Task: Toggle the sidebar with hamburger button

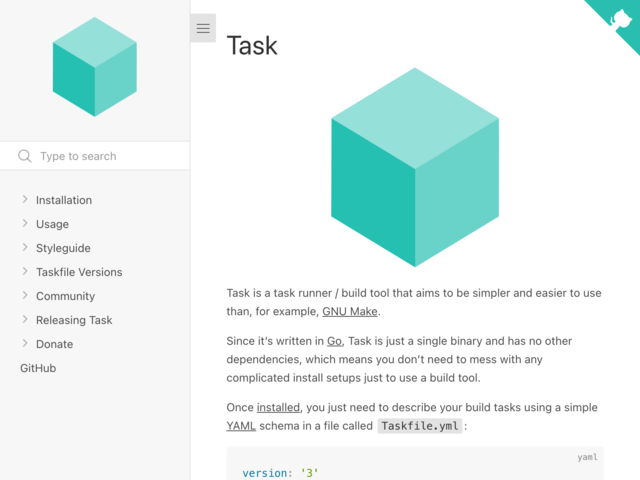Action: coord(203,28)
